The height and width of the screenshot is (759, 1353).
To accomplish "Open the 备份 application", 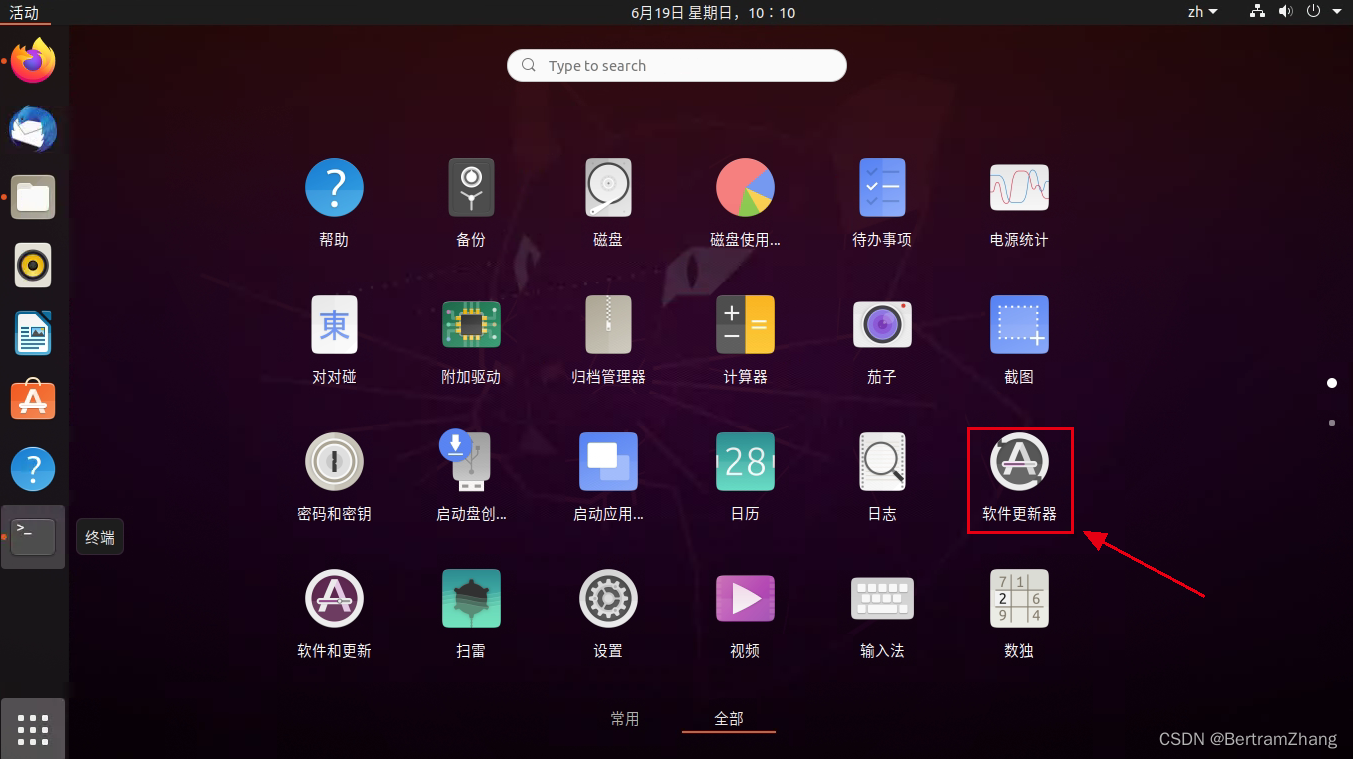I will tap(471, 203).
